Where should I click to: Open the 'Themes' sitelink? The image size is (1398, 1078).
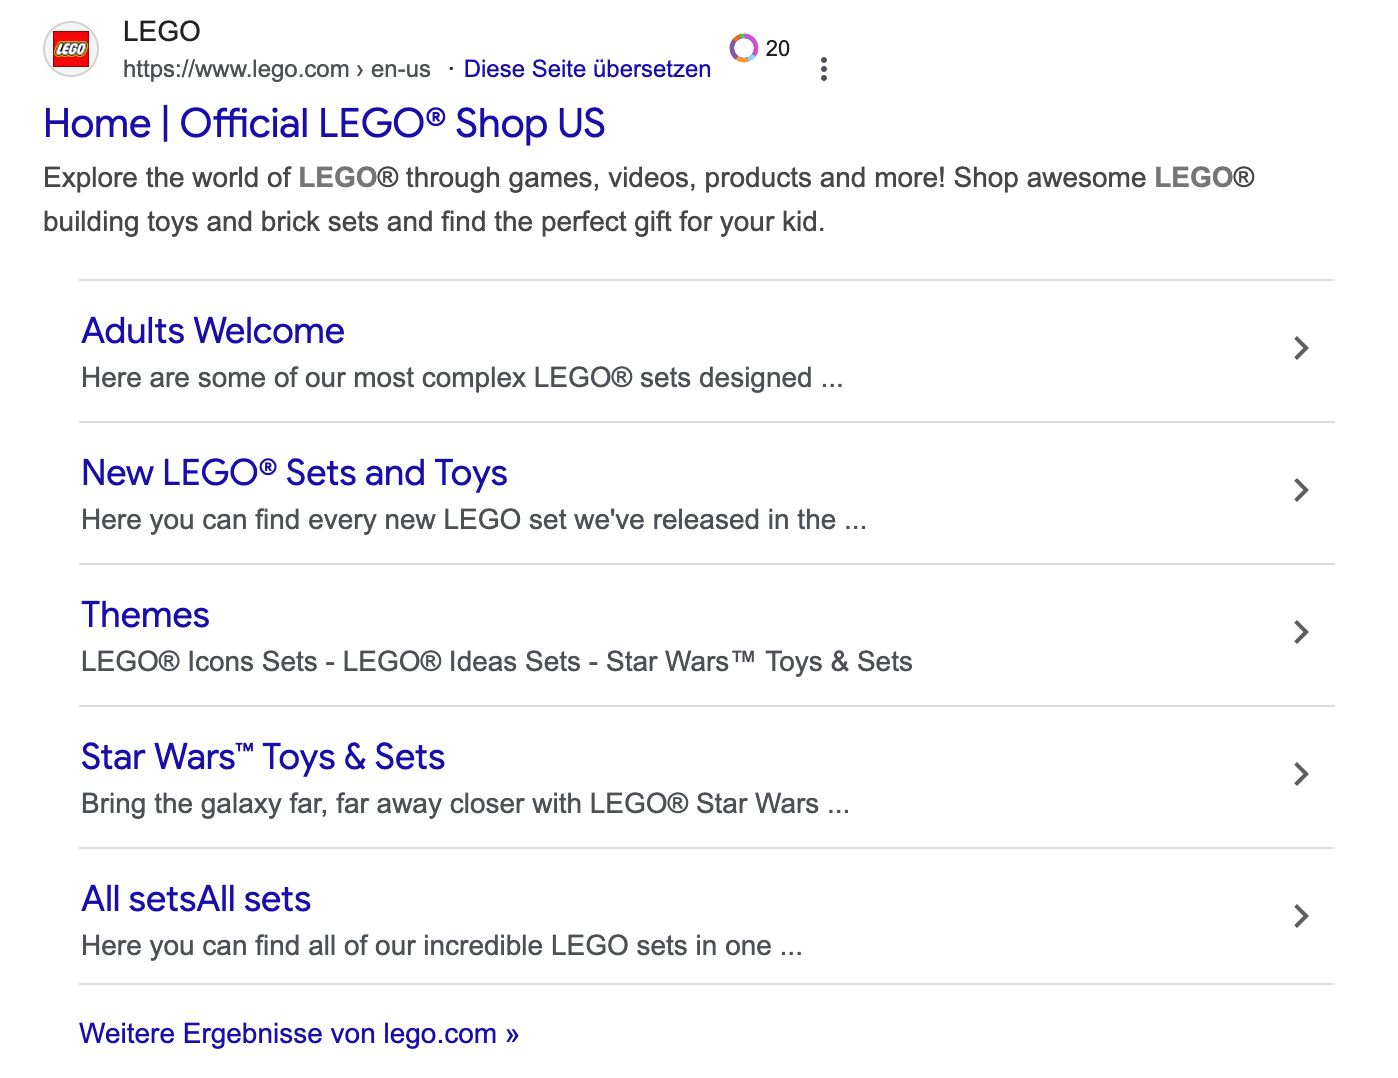145,615
